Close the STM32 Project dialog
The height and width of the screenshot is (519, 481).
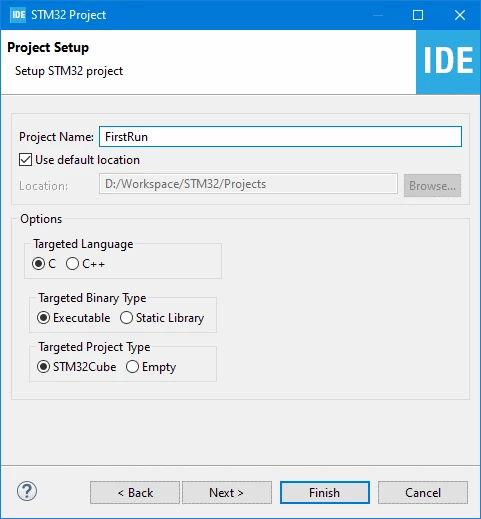pyautogui.click(x=460, y=15)
